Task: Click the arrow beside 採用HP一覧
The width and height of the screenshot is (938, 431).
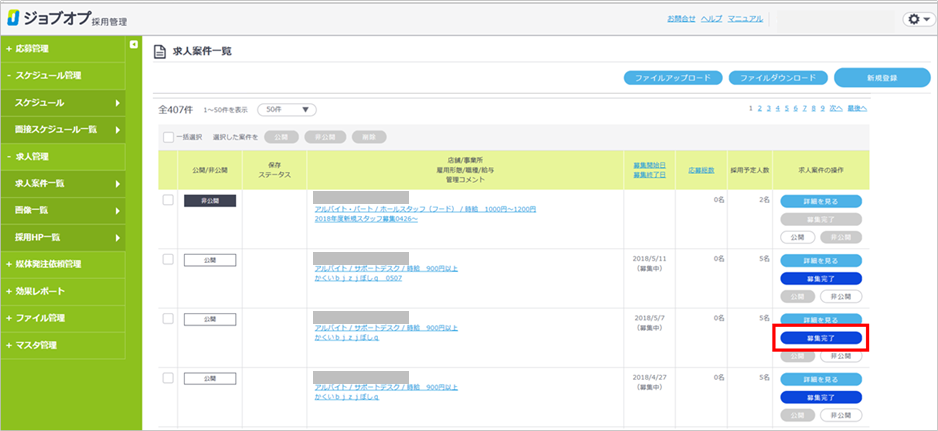Action: (x=117, y=237)
